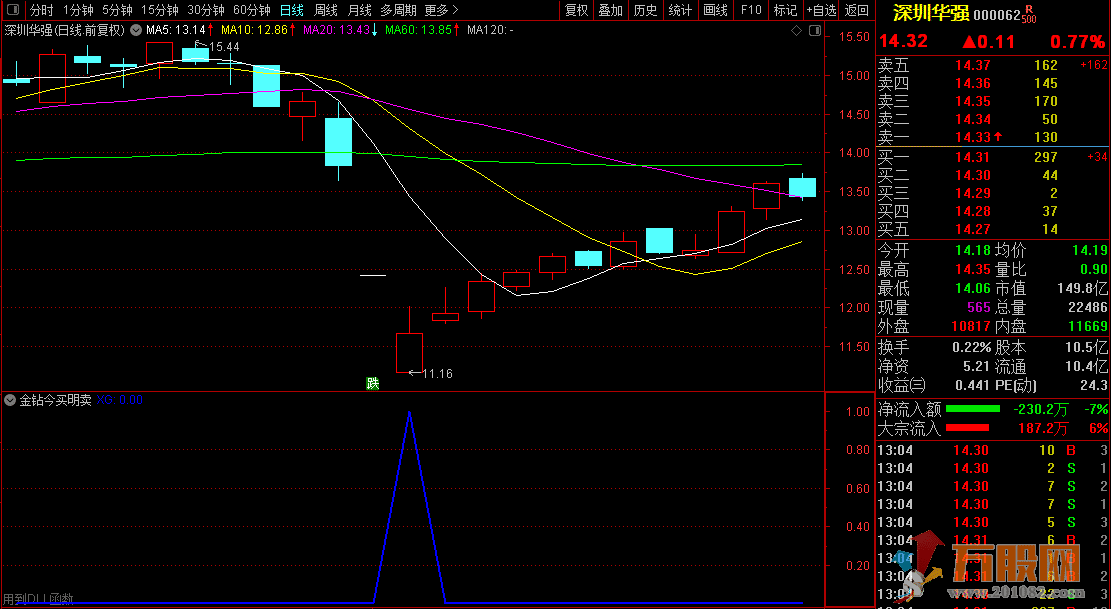The image size is (1111, 609).
Task: Click the candle labeled low 11.16
Action: tap(410, 352)
